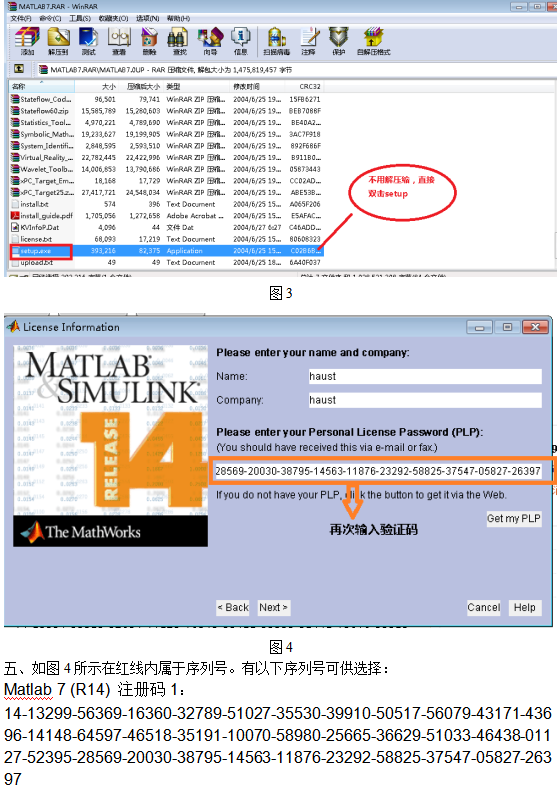The image size is (558, 790).
Task: Click the WinRAR title bar icon of MATLAB7.RAR
Action: coord(13,7)
